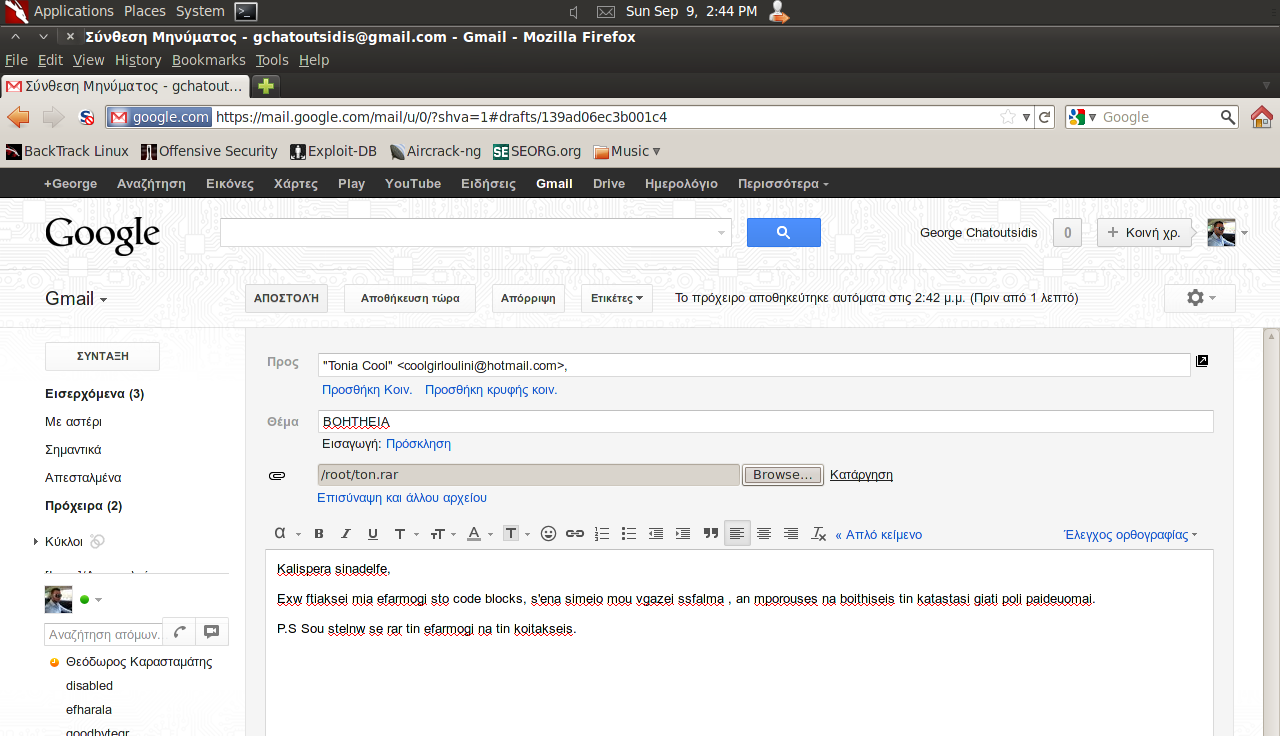Open the Places menu in the top panel
The width and height of the screenshot is (1280, 736).
[x=145, y=11]
